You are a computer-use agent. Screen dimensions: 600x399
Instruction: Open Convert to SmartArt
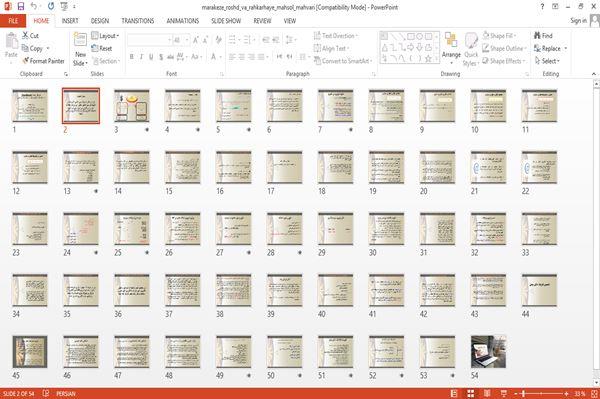point(342,61)
